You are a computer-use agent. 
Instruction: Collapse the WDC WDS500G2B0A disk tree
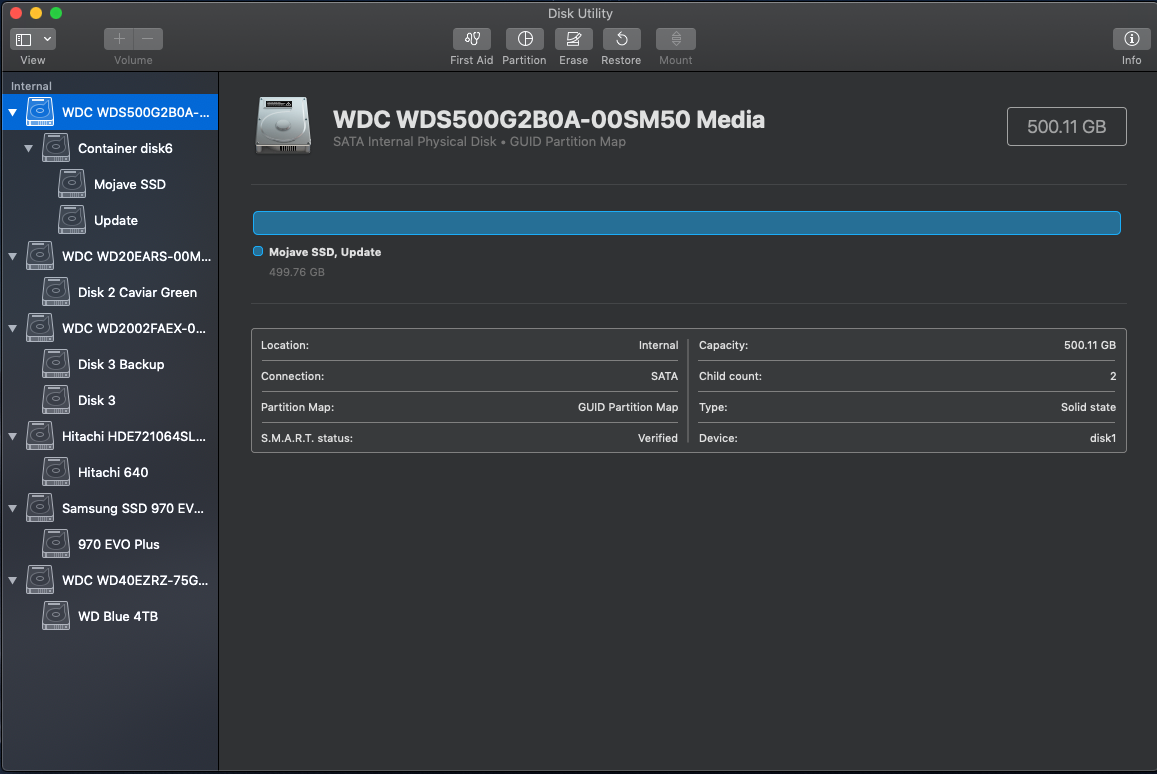[x=13, y=112]
